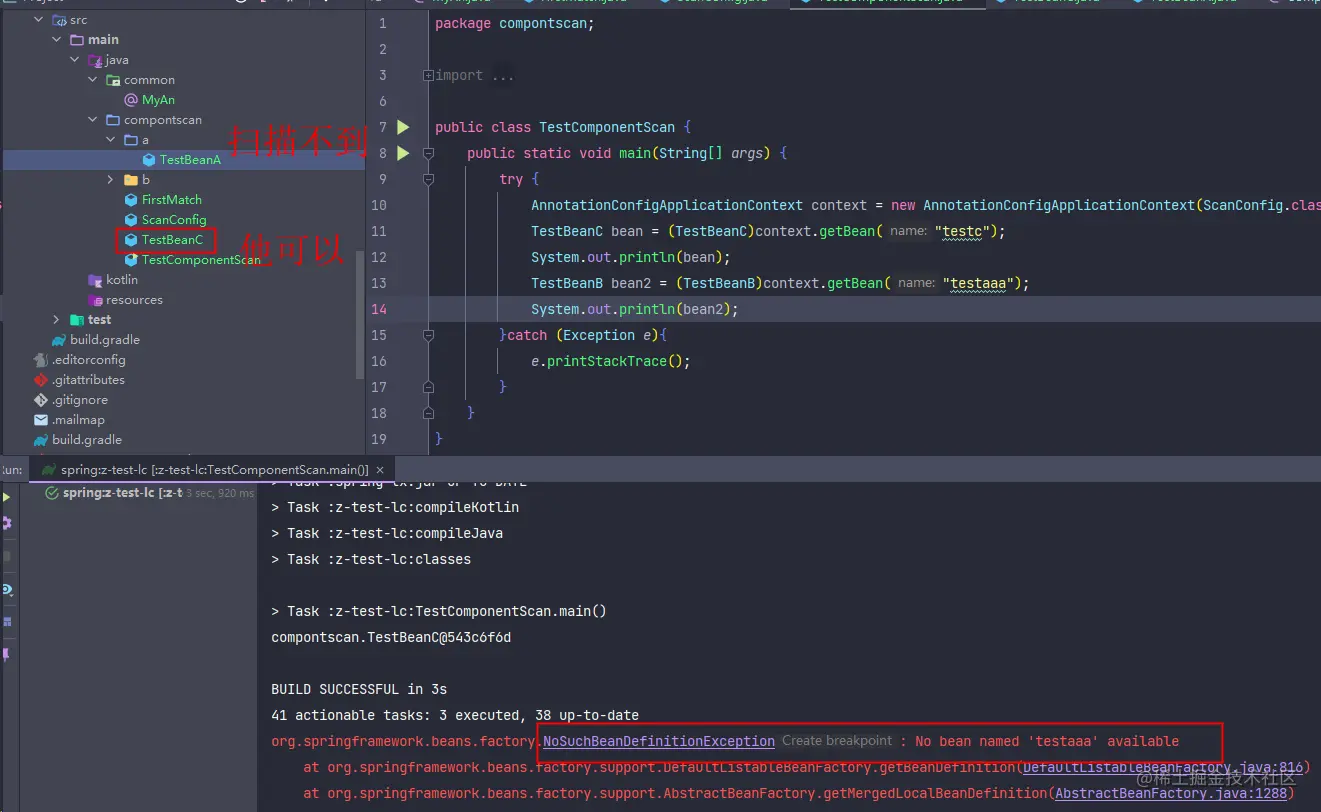Image resolution: width=1321 pixels, height=812 pixels.
Task: Click the common package folder icon
Action: (x=113, y=80)
